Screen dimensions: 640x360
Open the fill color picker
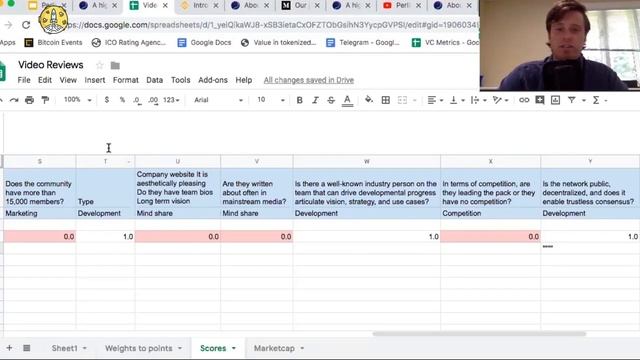tap(369, 100)
